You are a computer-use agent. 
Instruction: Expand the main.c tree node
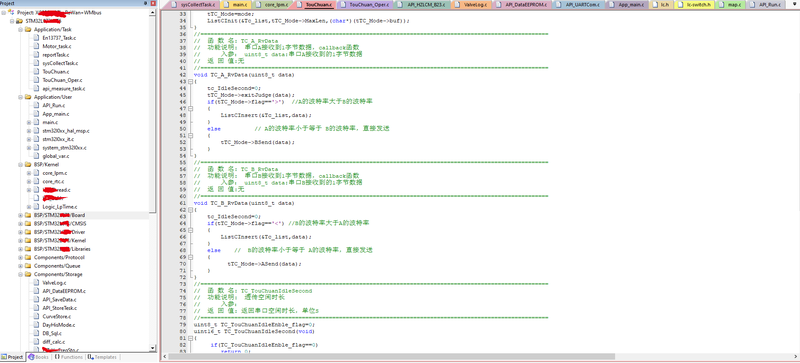click(29, 123)
